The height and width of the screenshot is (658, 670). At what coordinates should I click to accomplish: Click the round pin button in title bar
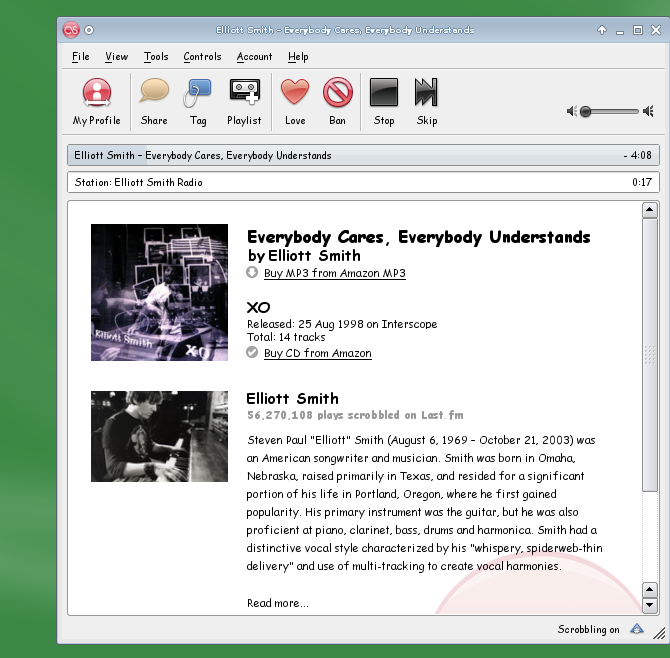[x=89, y=30]
